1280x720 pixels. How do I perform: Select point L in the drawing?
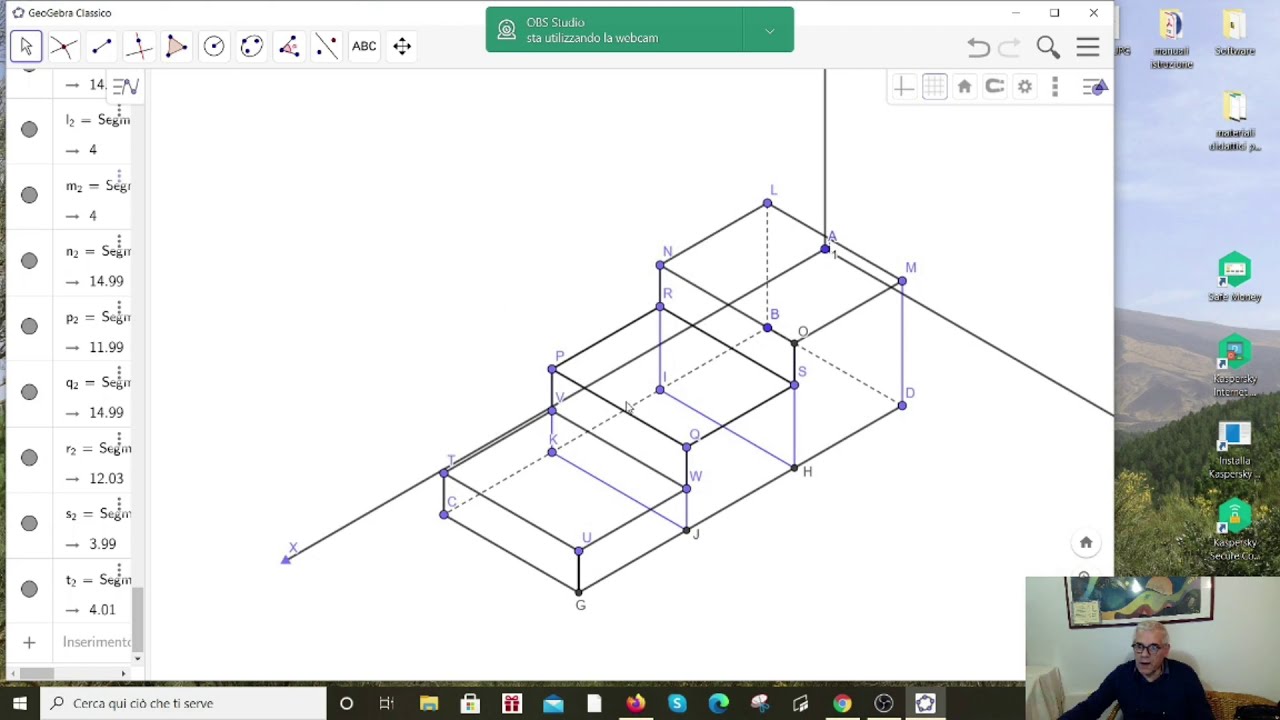tap(767, 204)
